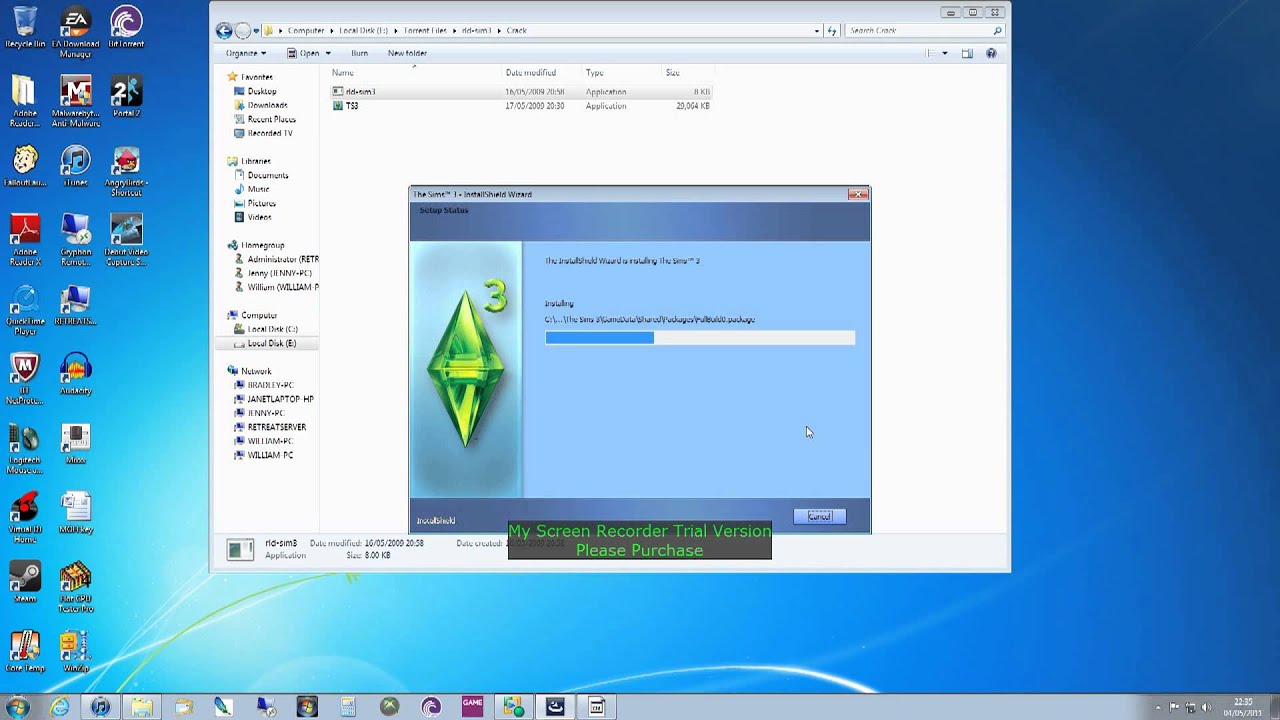Select RETREATSERVER under Network
Screen dimensions: 1280x720
click(x=277, y=427)
